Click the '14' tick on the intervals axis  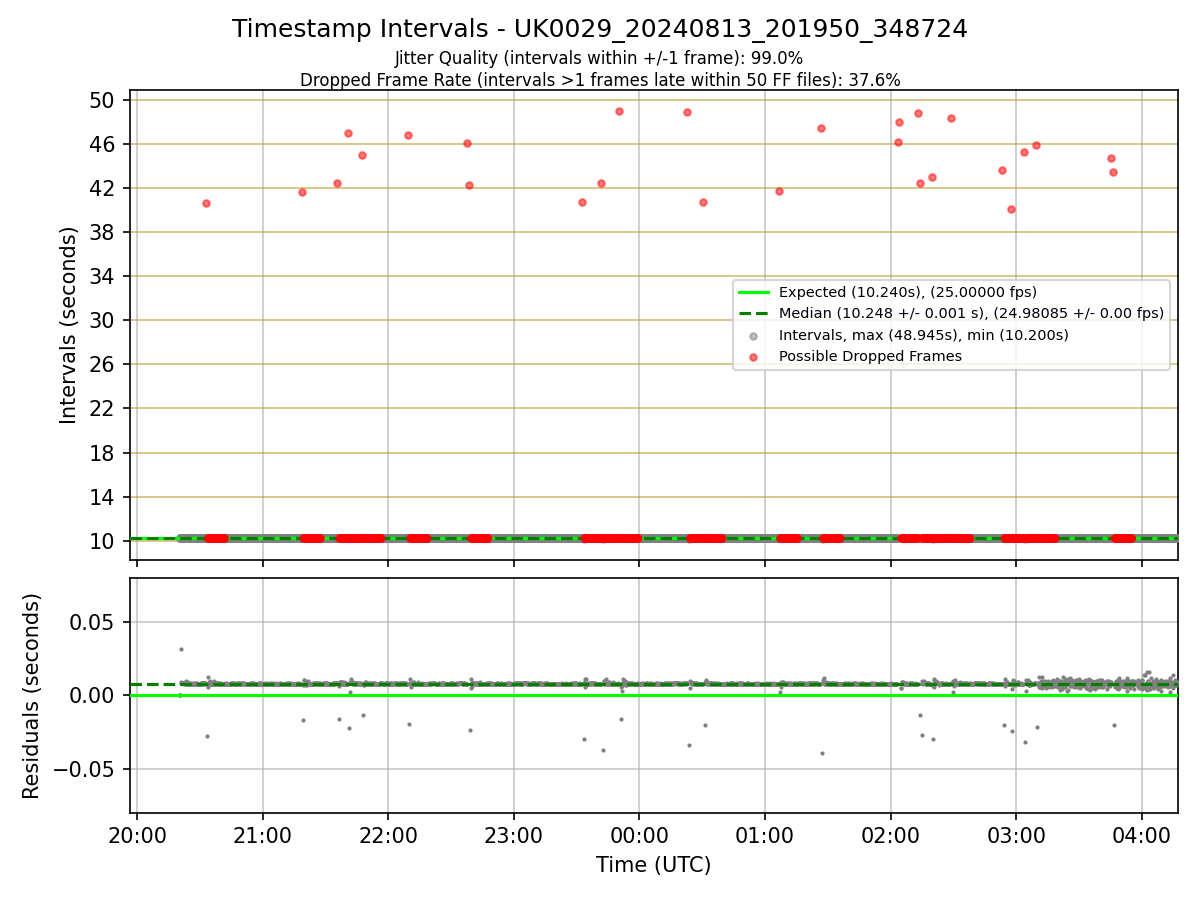point(103,497)
